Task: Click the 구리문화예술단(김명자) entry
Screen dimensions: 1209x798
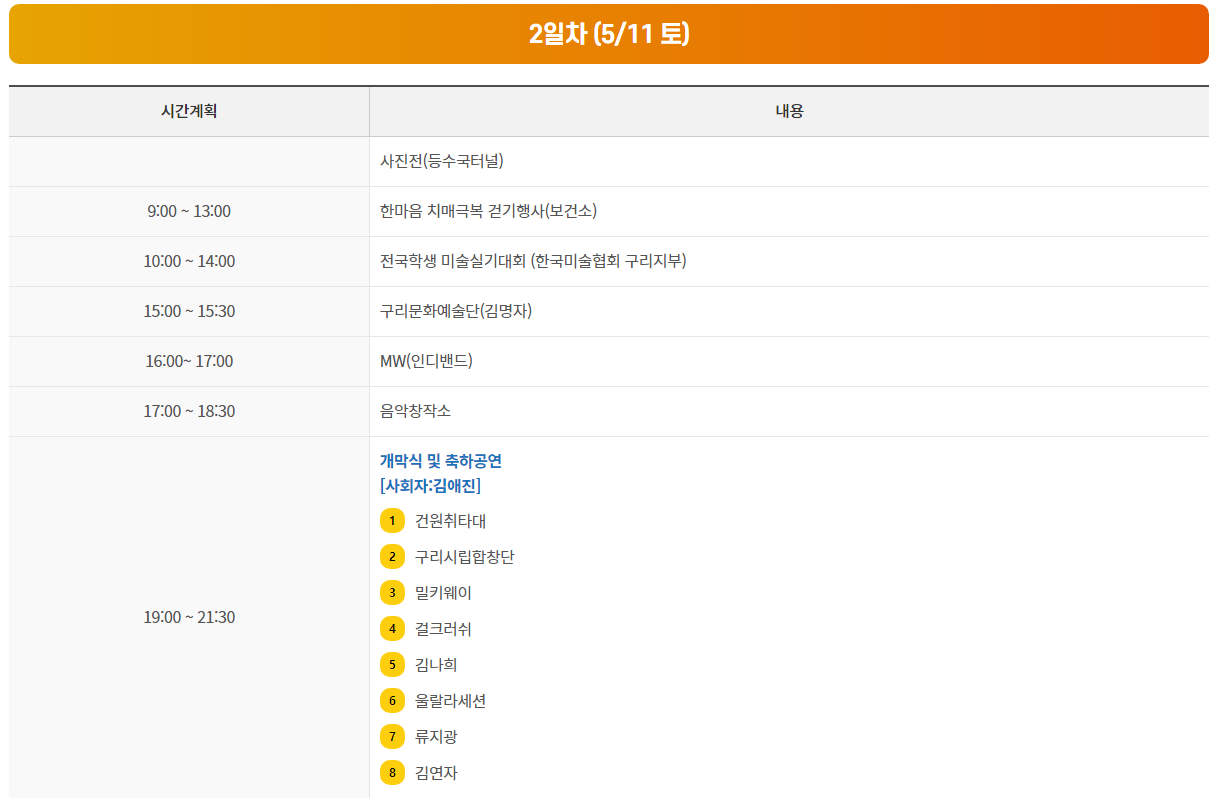Action: 455,311
